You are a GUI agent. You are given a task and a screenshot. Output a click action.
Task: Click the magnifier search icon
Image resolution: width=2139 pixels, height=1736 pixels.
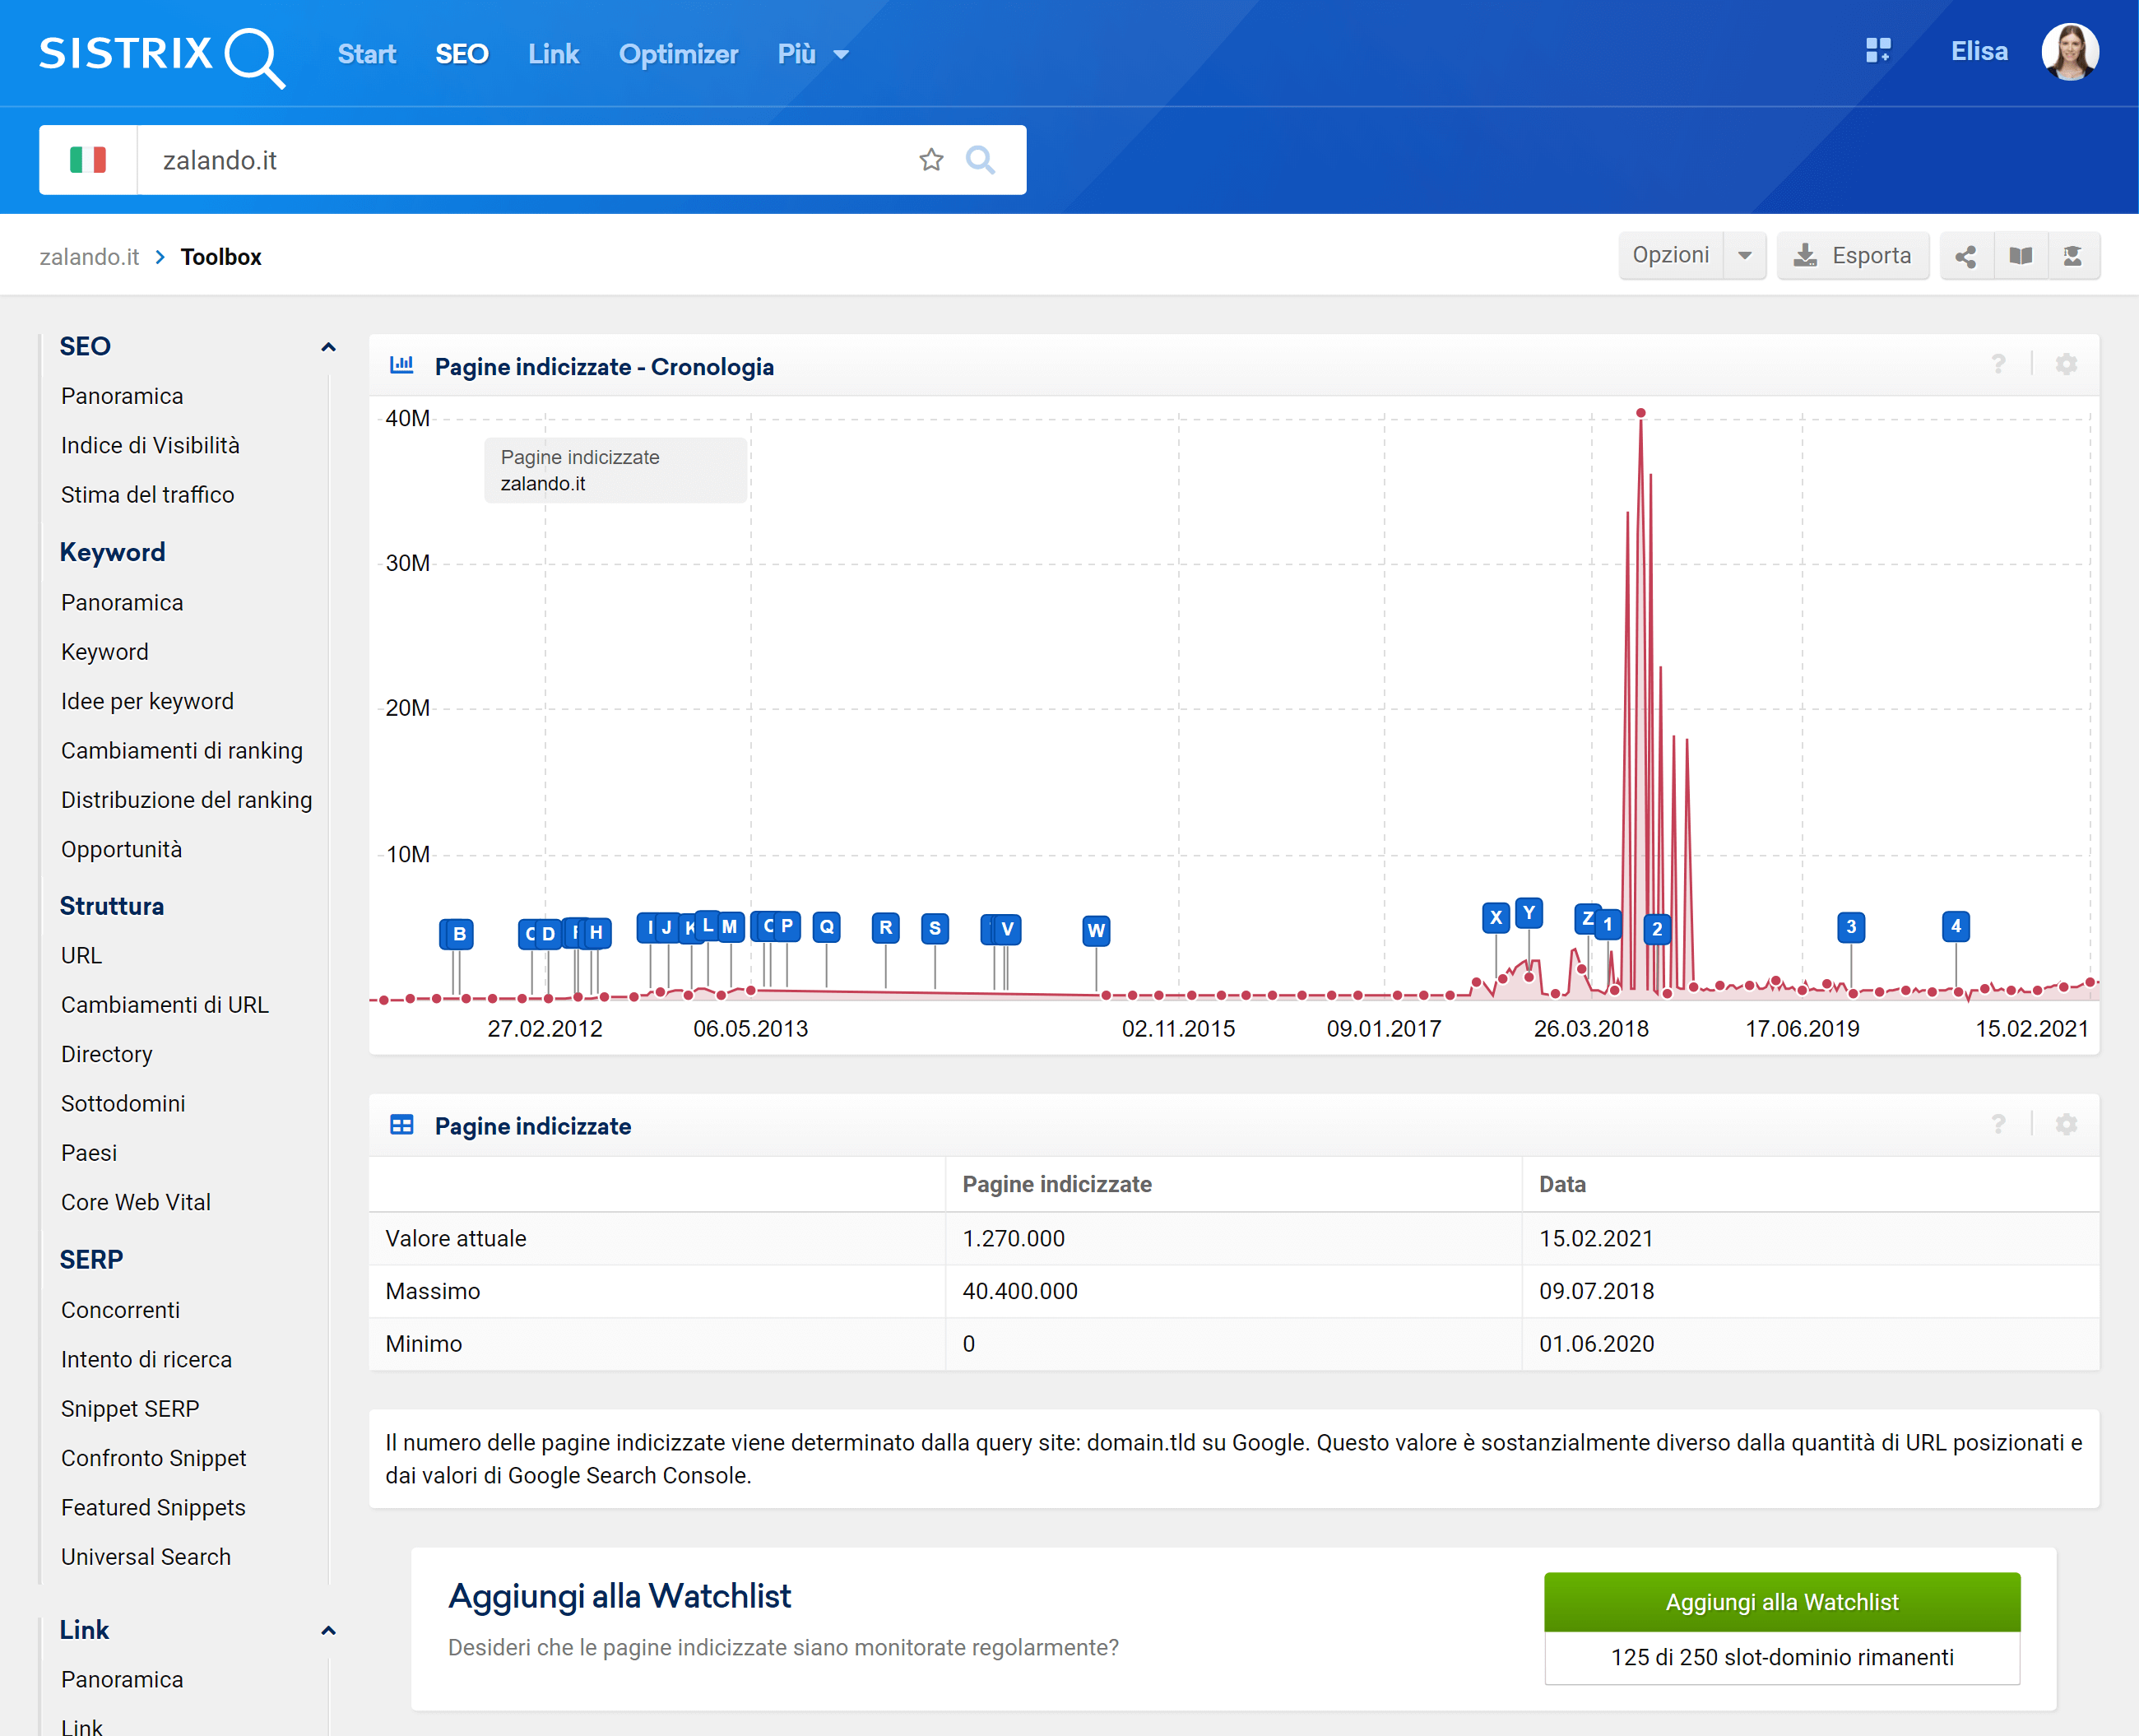(980, 160)
